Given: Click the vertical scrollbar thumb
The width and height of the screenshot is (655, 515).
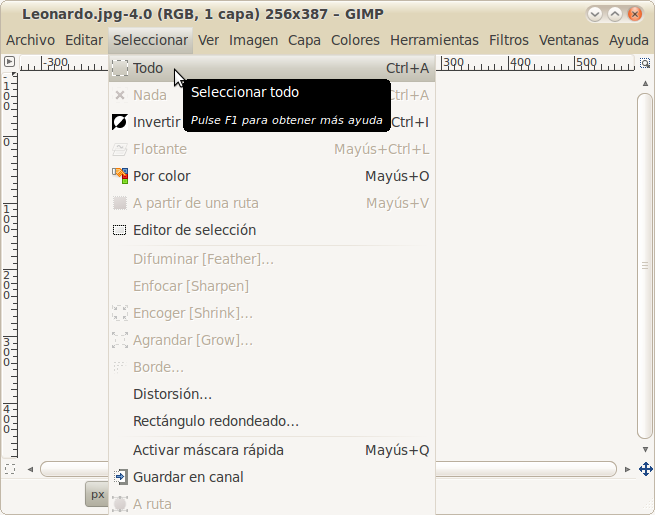Looking at the screenshot, I should point(645,266).
